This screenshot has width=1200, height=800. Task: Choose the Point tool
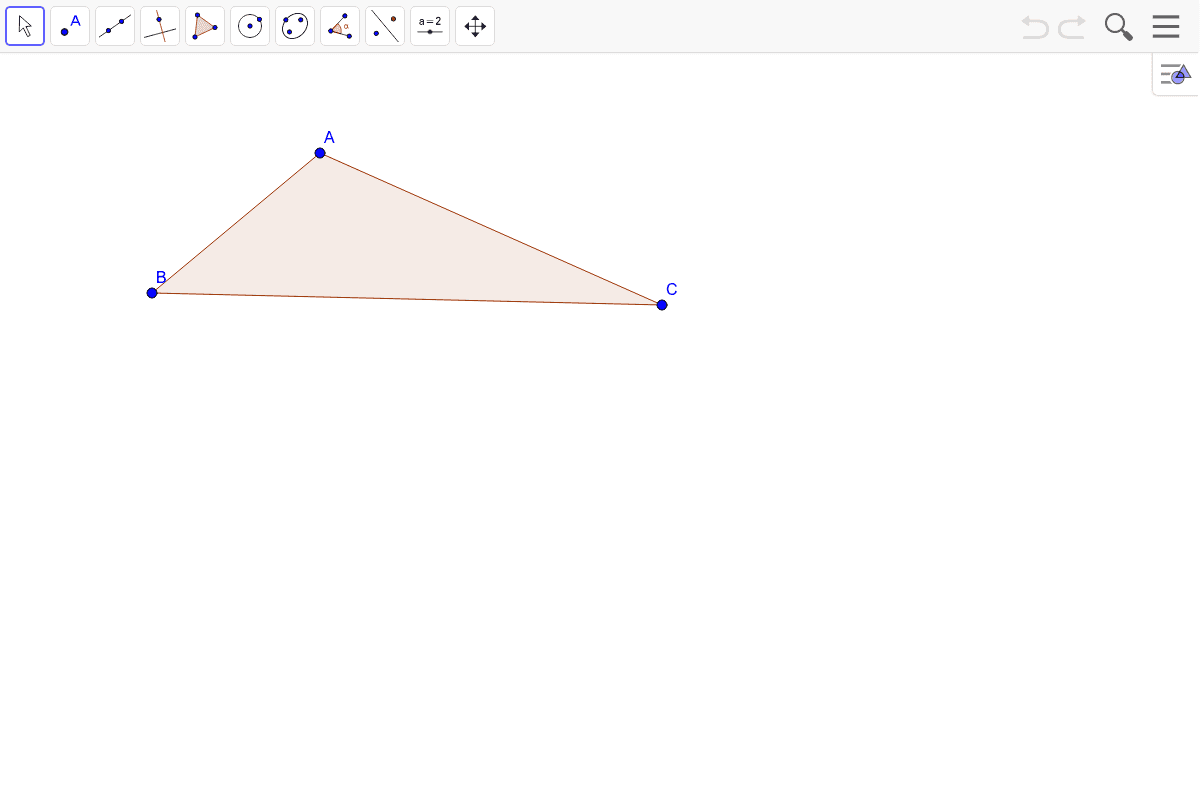tap(70, 26)
